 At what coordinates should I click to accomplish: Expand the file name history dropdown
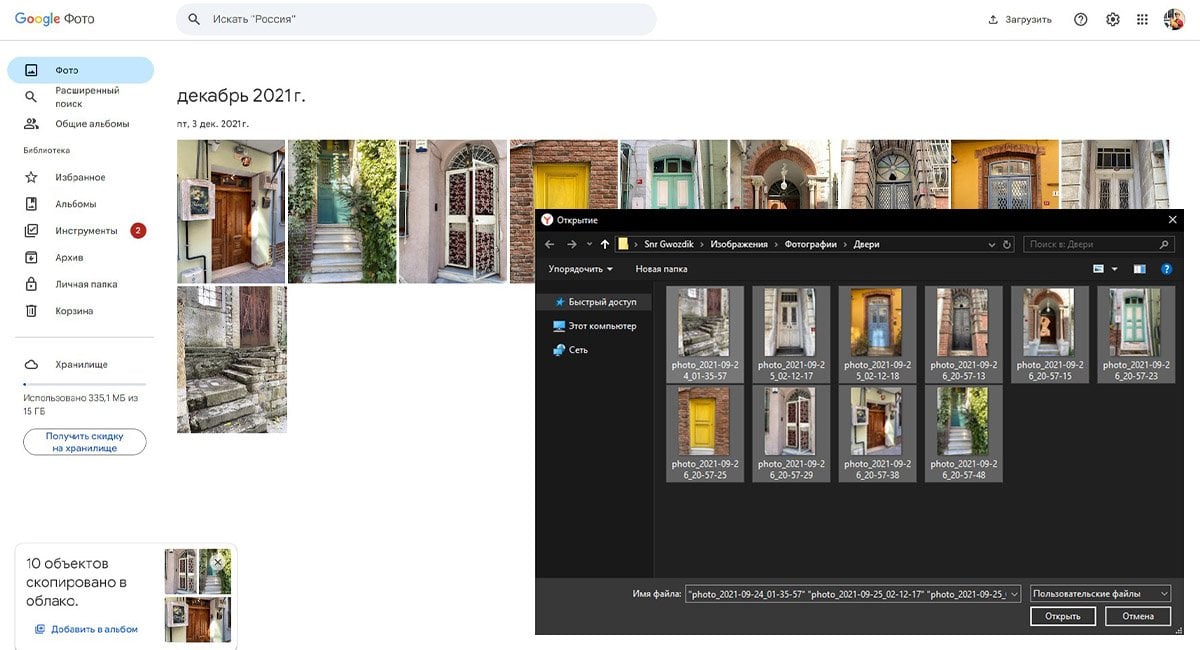coord(1014,593)
